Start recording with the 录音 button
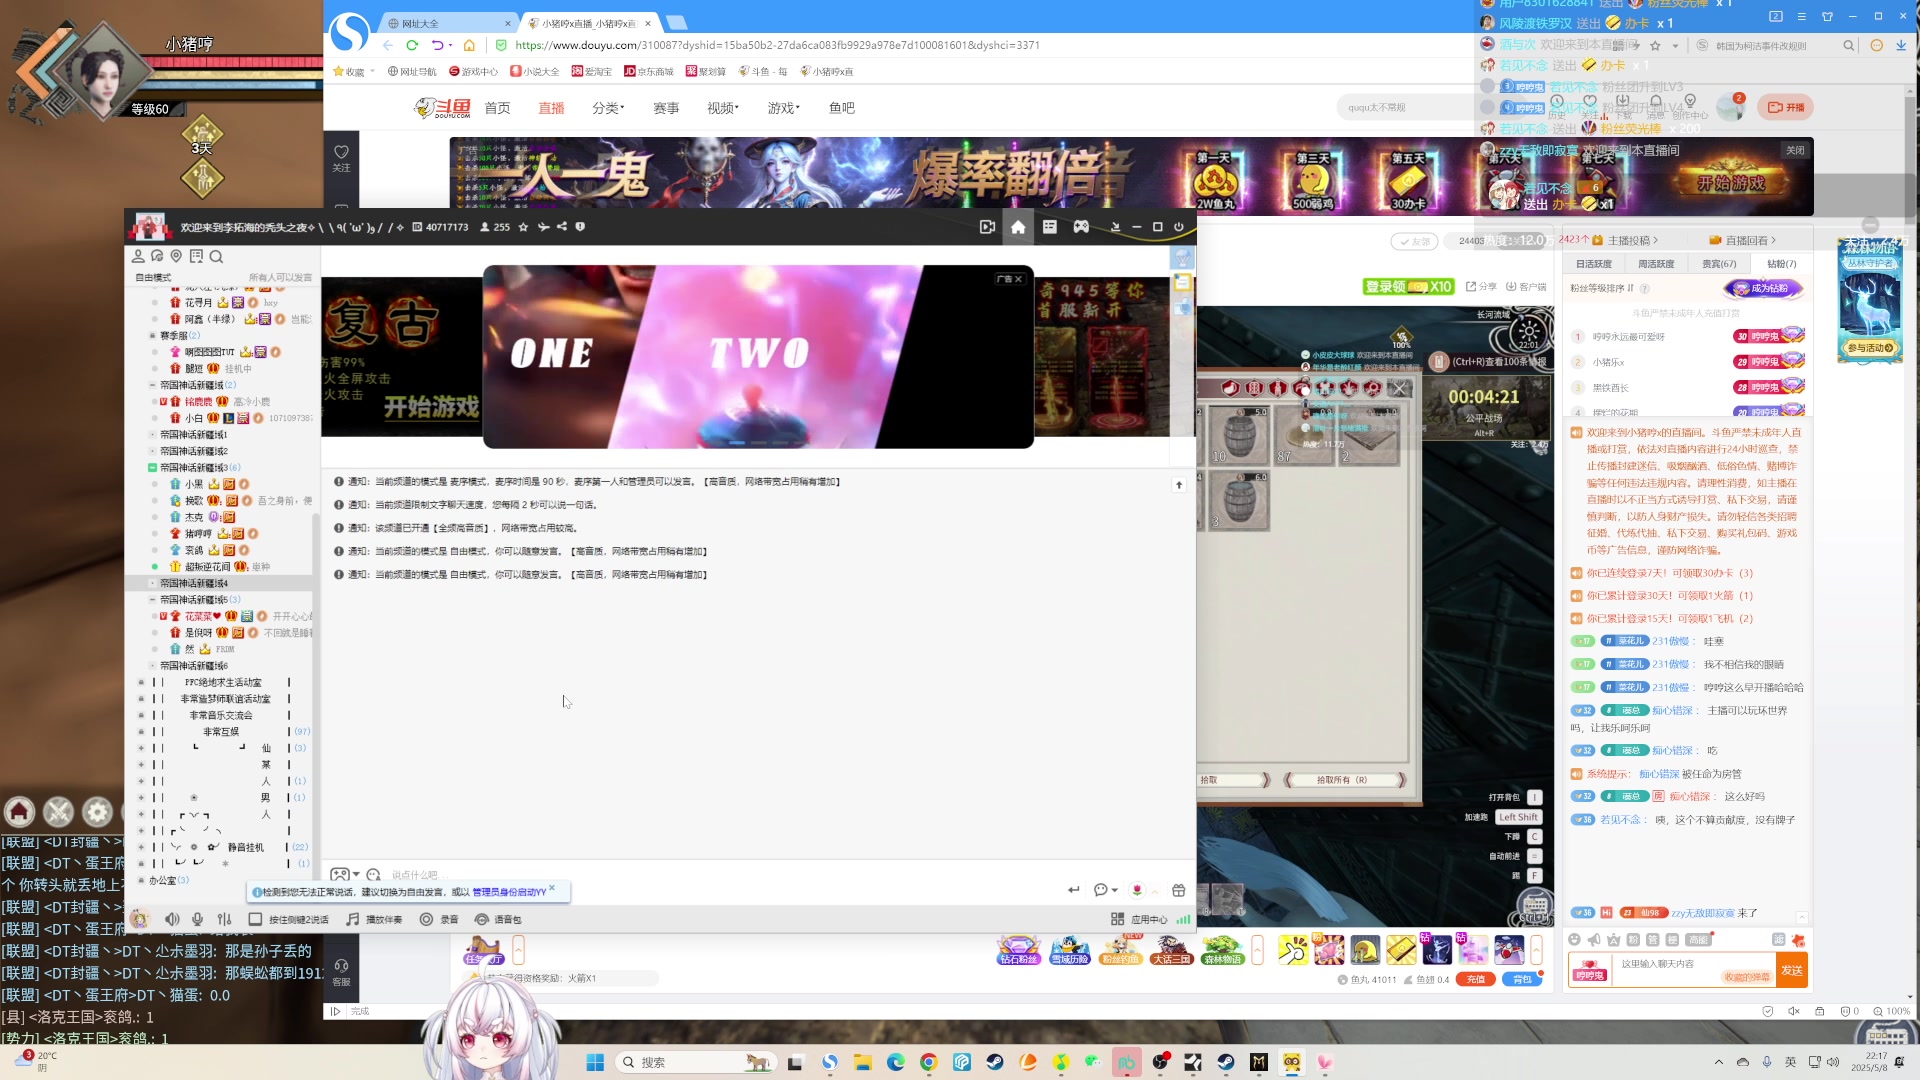This screenshot has width=1920, height=1080. coord(439,919)
